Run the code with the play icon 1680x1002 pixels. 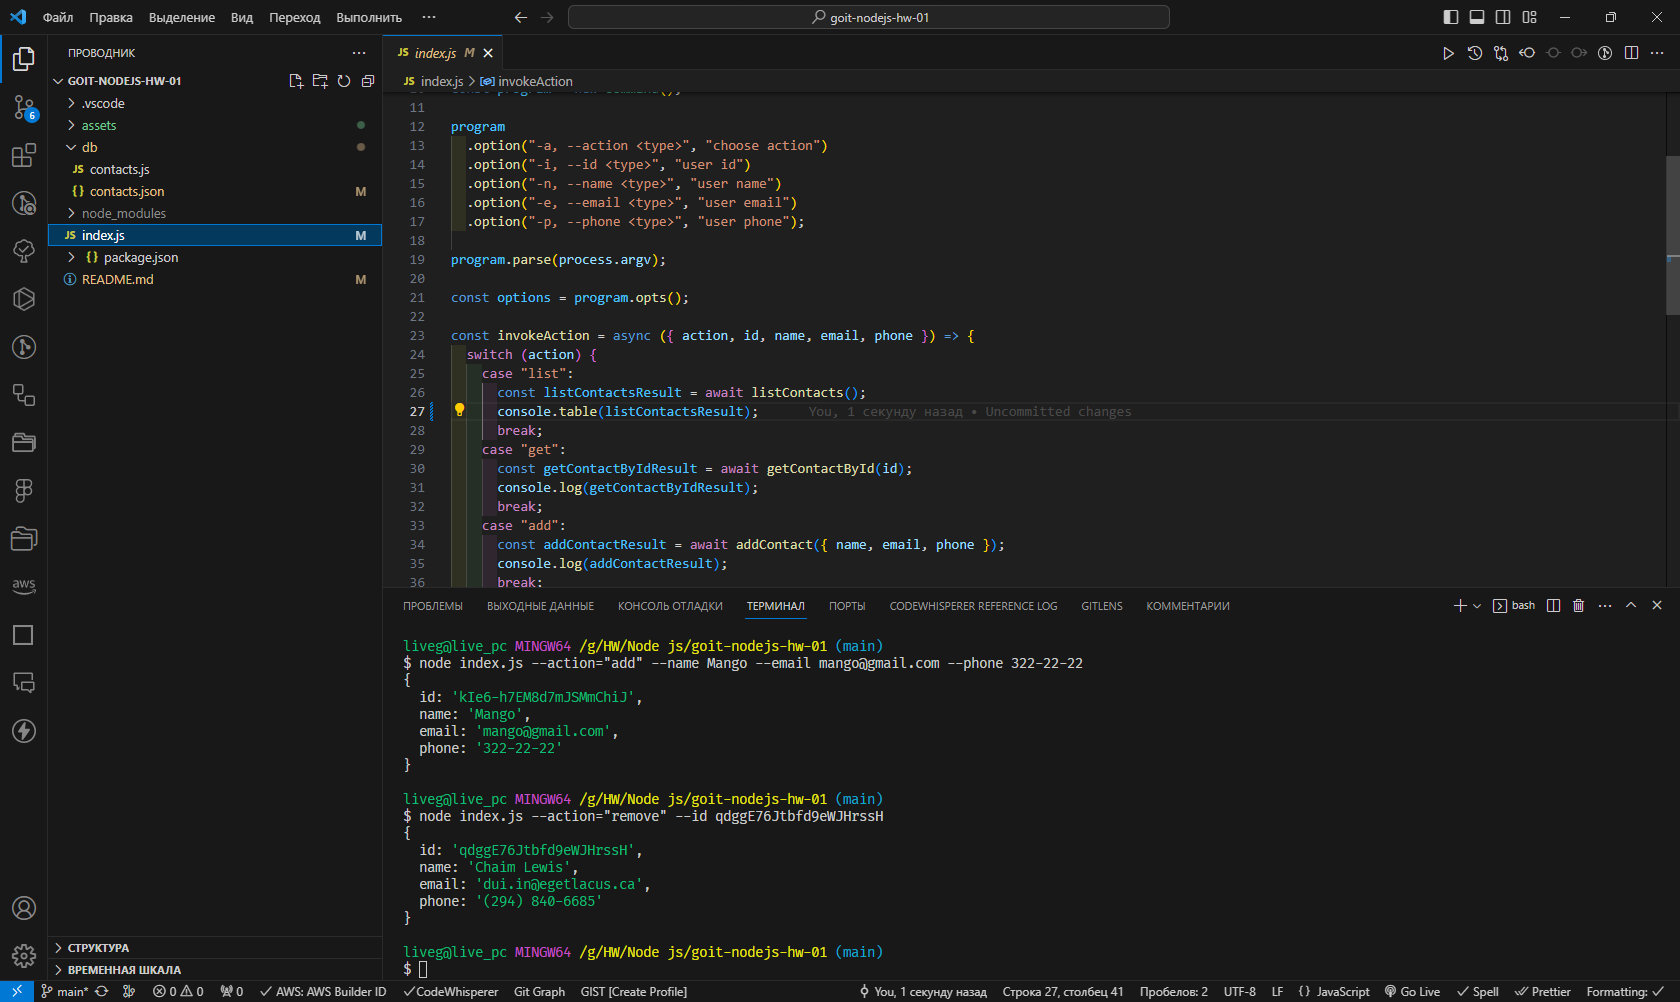click(x=1448, y=53)
